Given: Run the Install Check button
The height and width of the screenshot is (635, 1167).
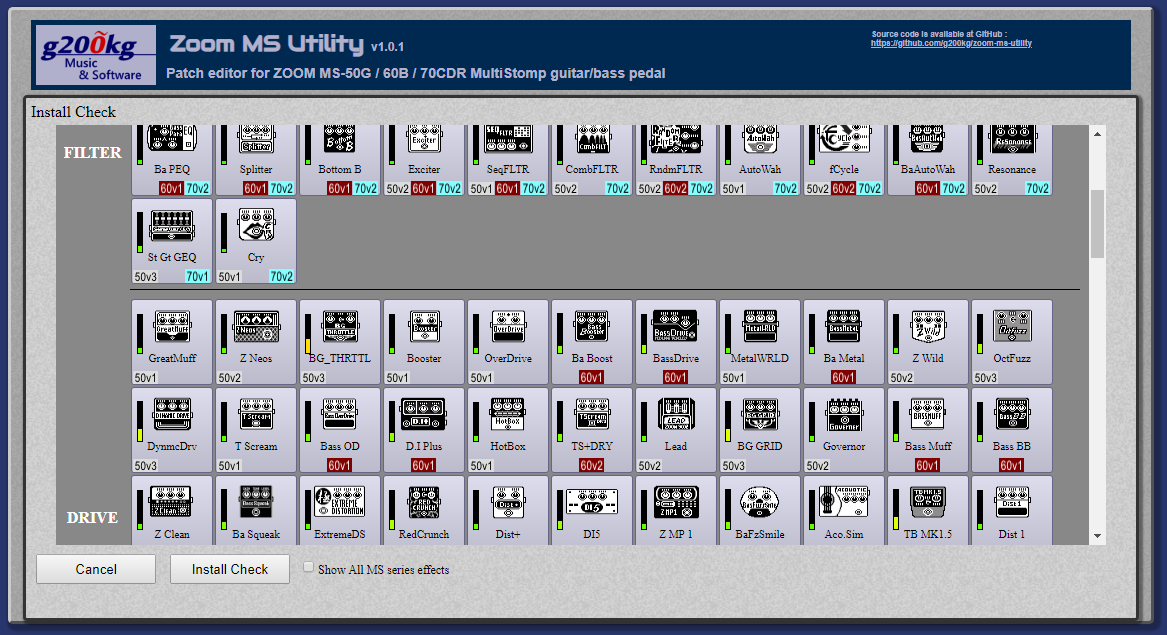Looking at the screenshot, I should tap(230, 569).
